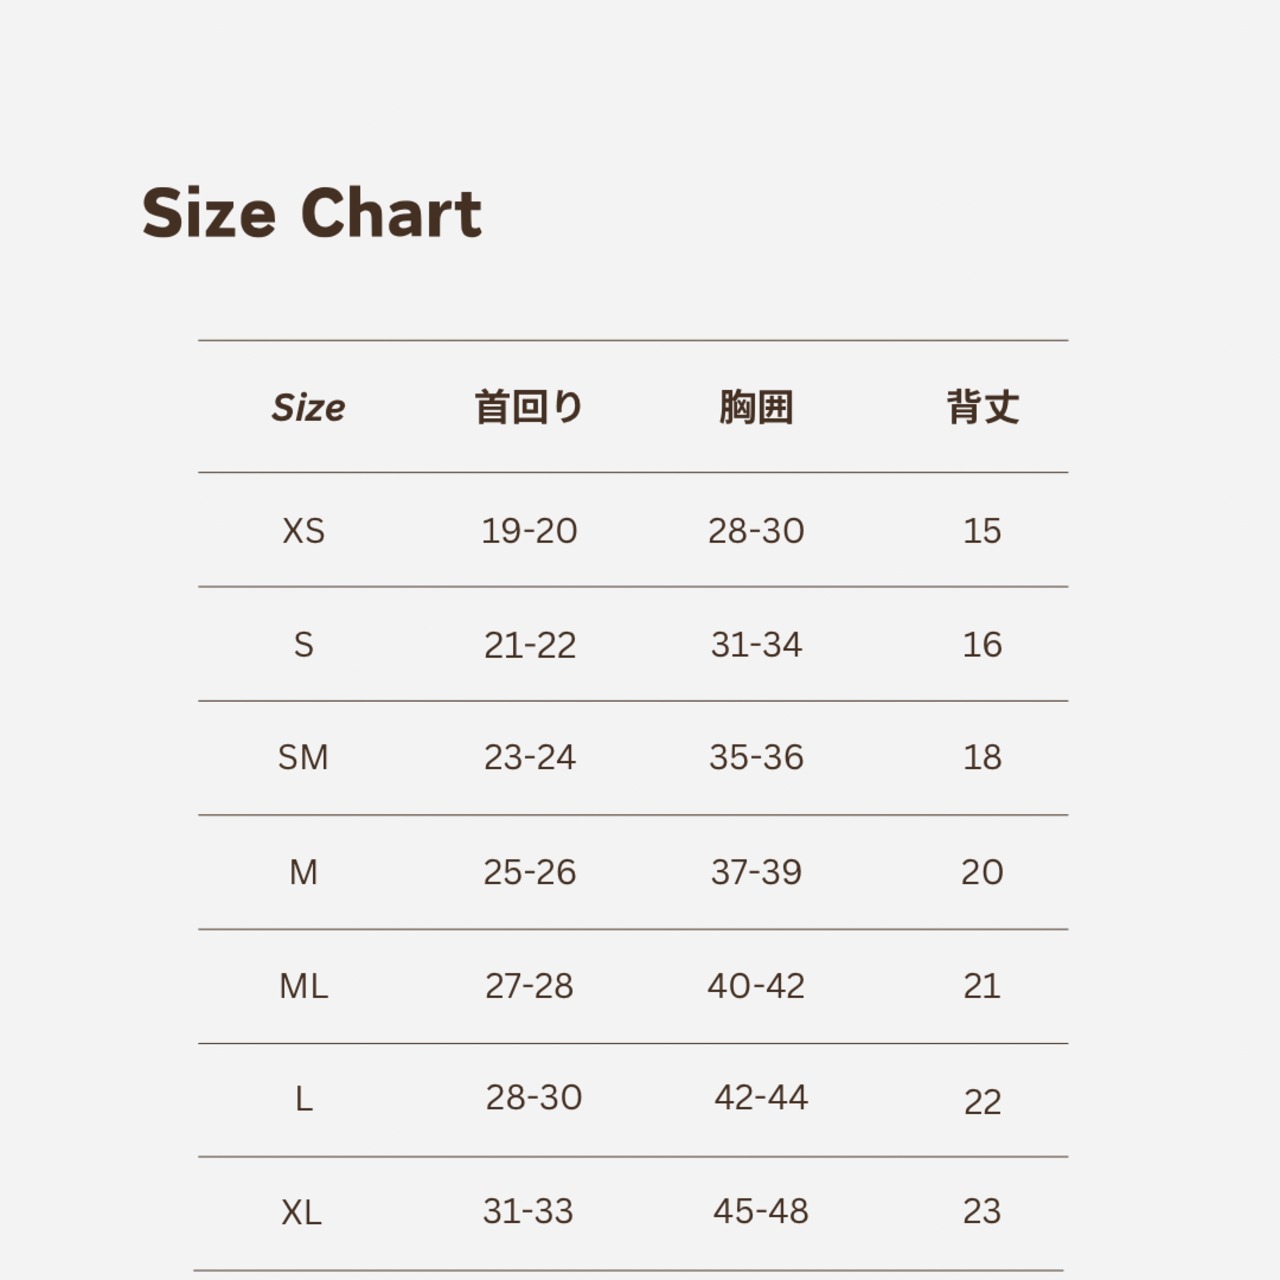Select the XL size label
The image size is (1280, 1280).
click(x=301, y=1213)
